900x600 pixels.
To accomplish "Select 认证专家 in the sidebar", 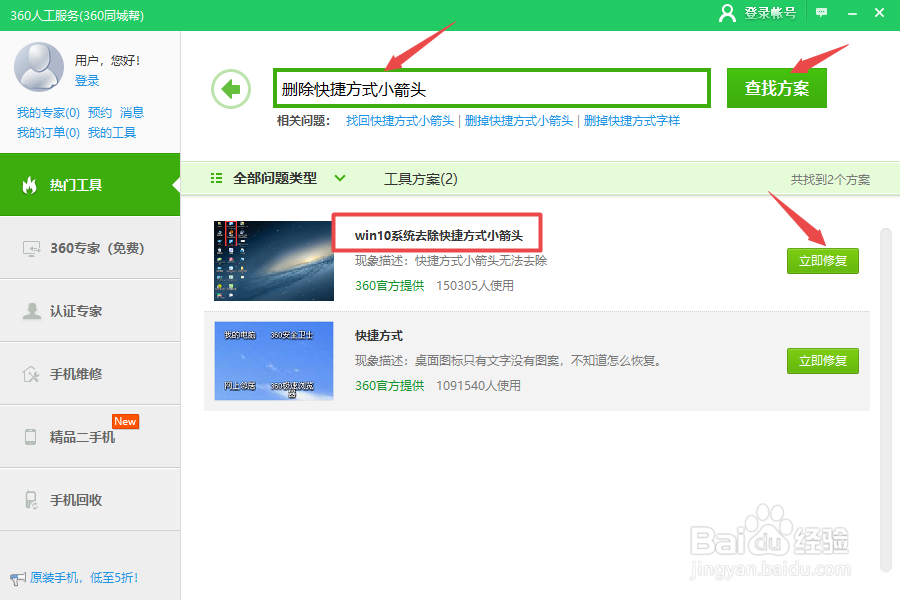I will click(x=90, y=311).
